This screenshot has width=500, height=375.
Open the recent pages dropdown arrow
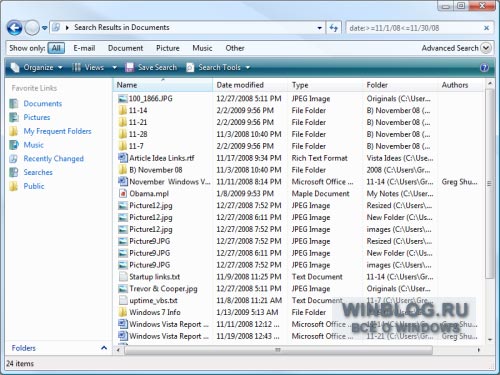[x=45, y=28]
